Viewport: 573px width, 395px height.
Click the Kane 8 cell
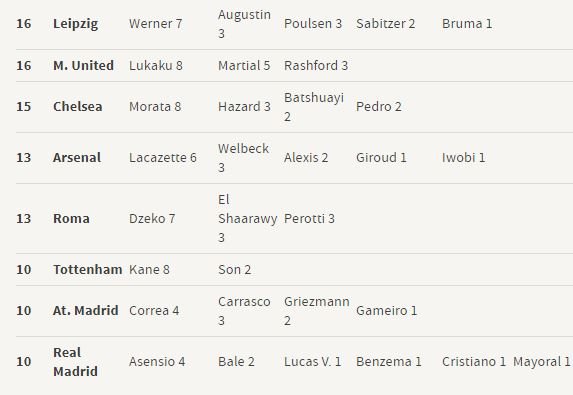tap(149, 269)
